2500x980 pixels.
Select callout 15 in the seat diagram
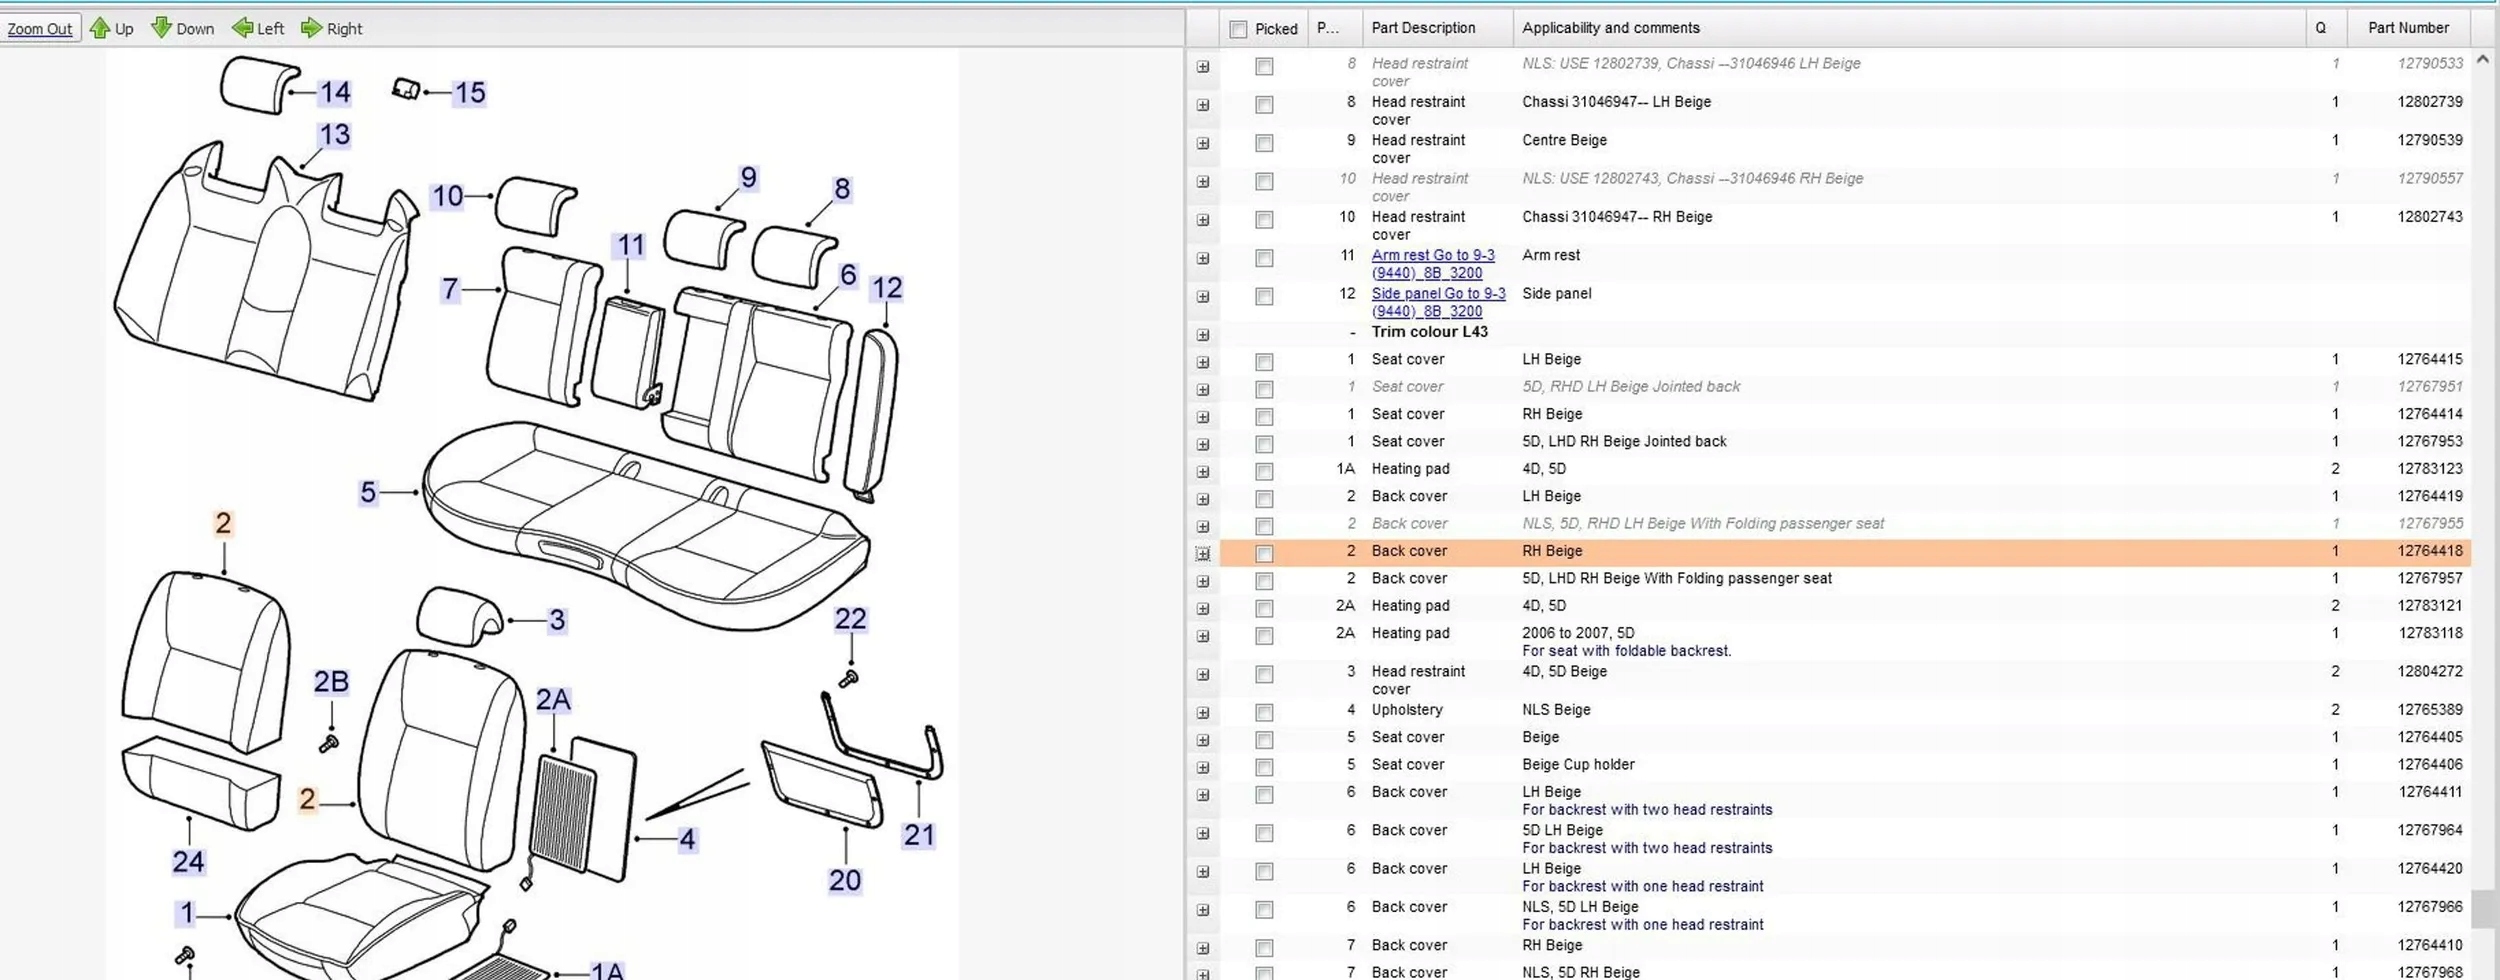470,93
